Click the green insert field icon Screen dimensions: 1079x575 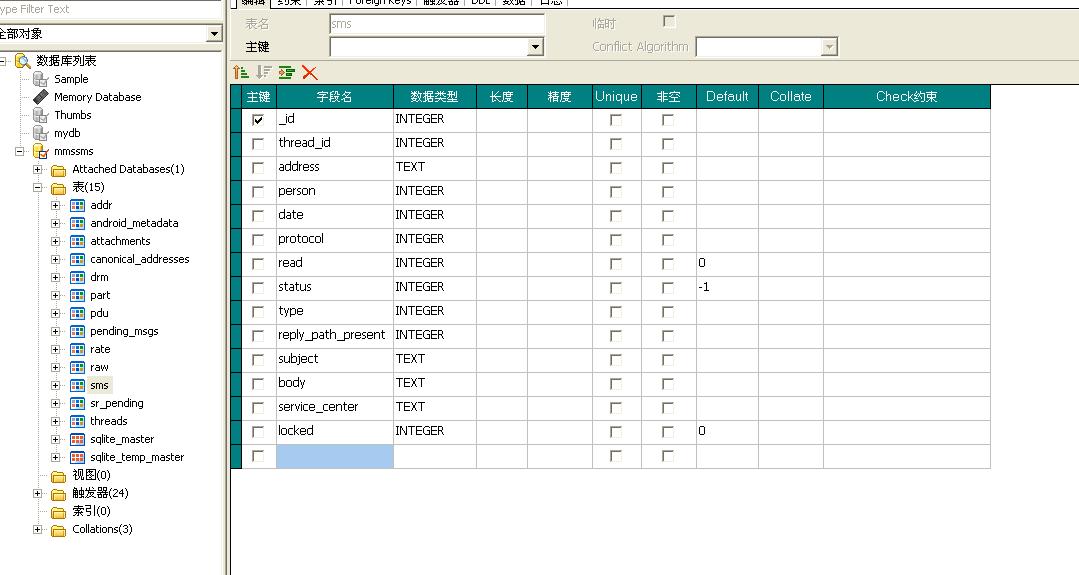(x=287, y=72)
